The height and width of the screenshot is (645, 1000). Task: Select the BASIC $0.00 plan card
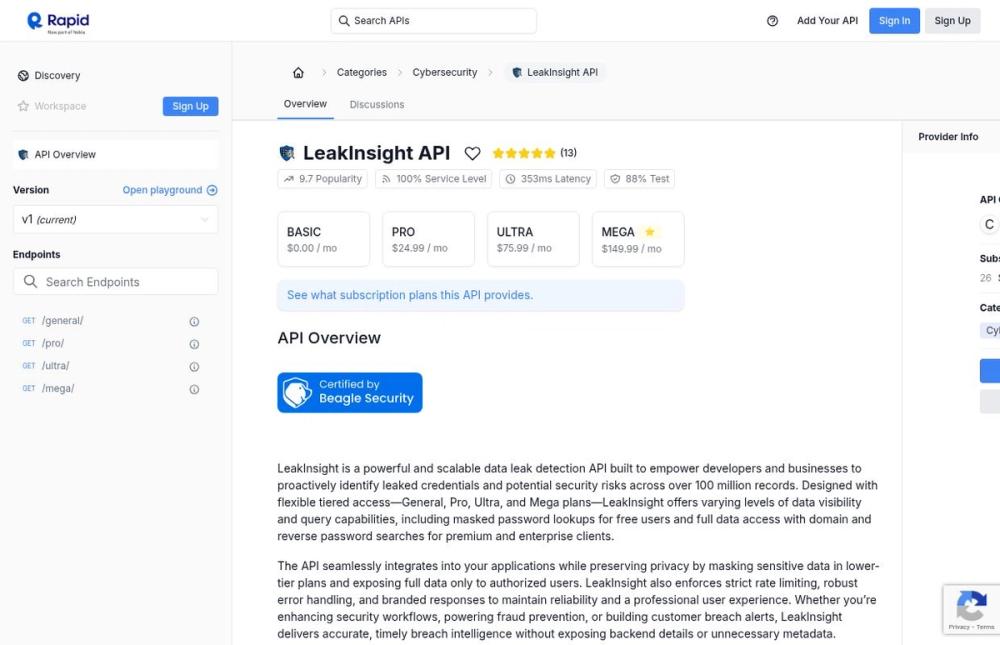tap(323, 239)
